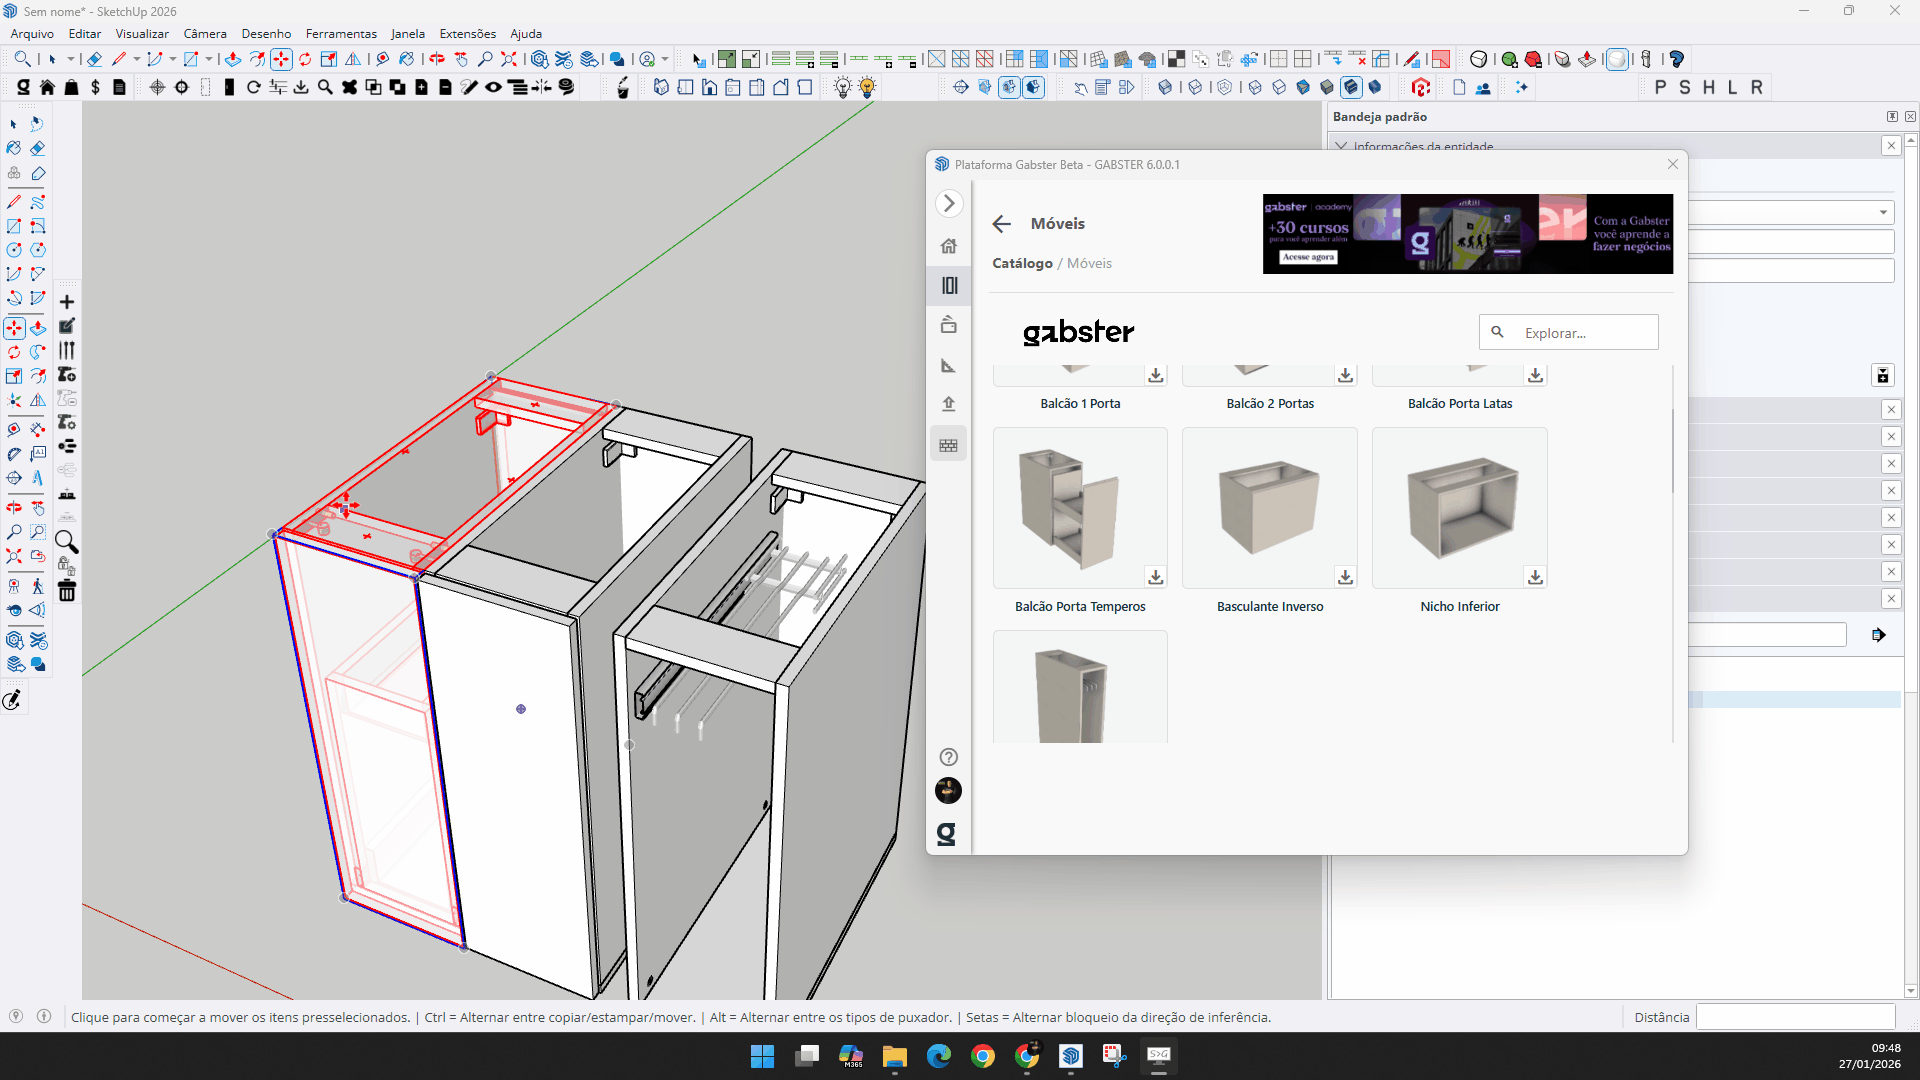Toggle the unlit lightbulb toolbar icon
This screenshot has height=1080, width=1920.
point(843,88)
